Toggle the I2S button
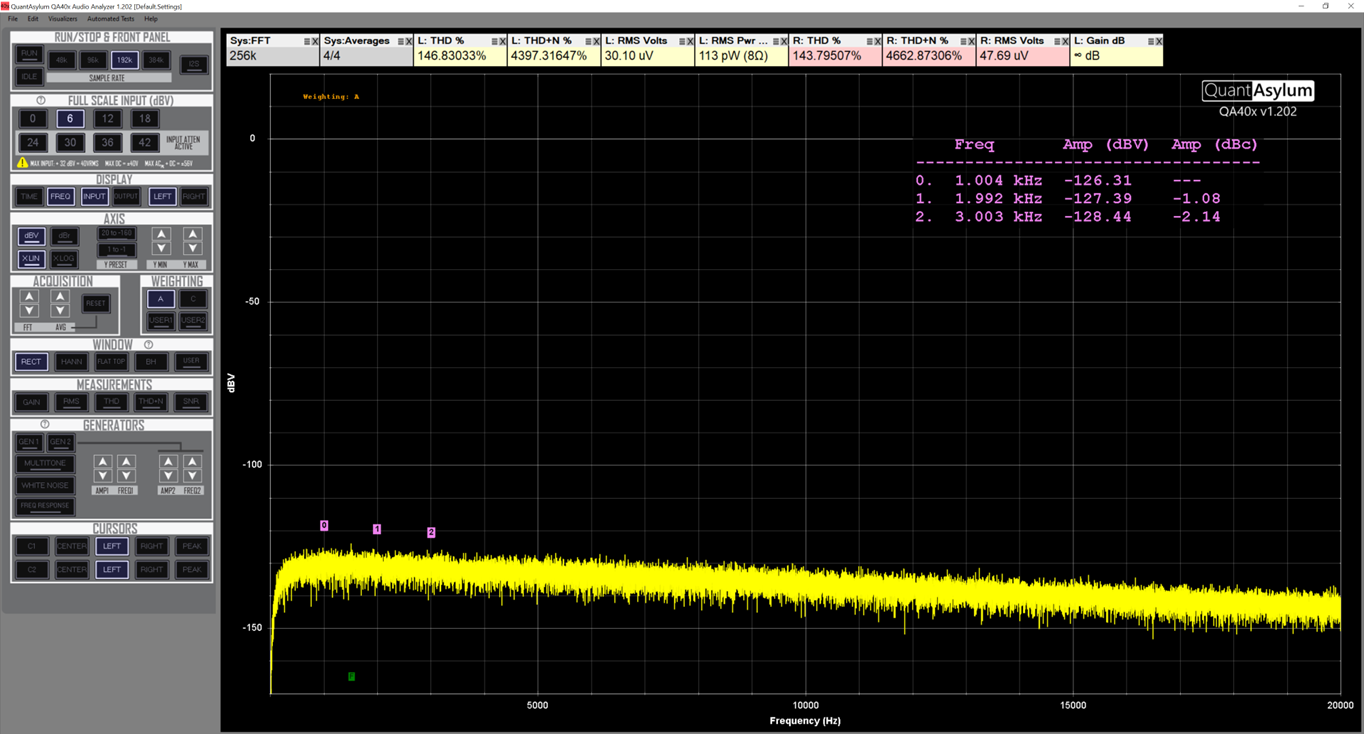The width and height of the screenshot is (1364, 734). coord(193,64)
